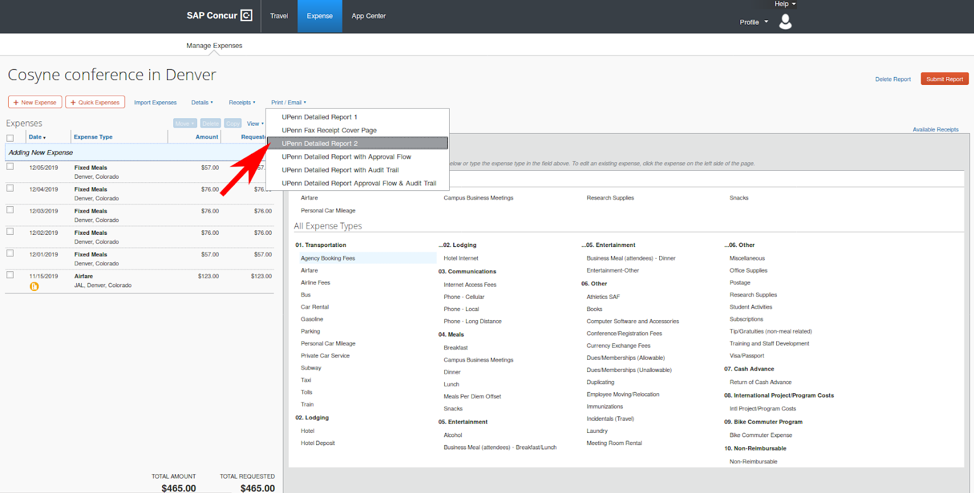Image resolution: width=974 pixels, height=493 pixels.
Task: Open the Available Receipts link
Action: tap(935, 129)
